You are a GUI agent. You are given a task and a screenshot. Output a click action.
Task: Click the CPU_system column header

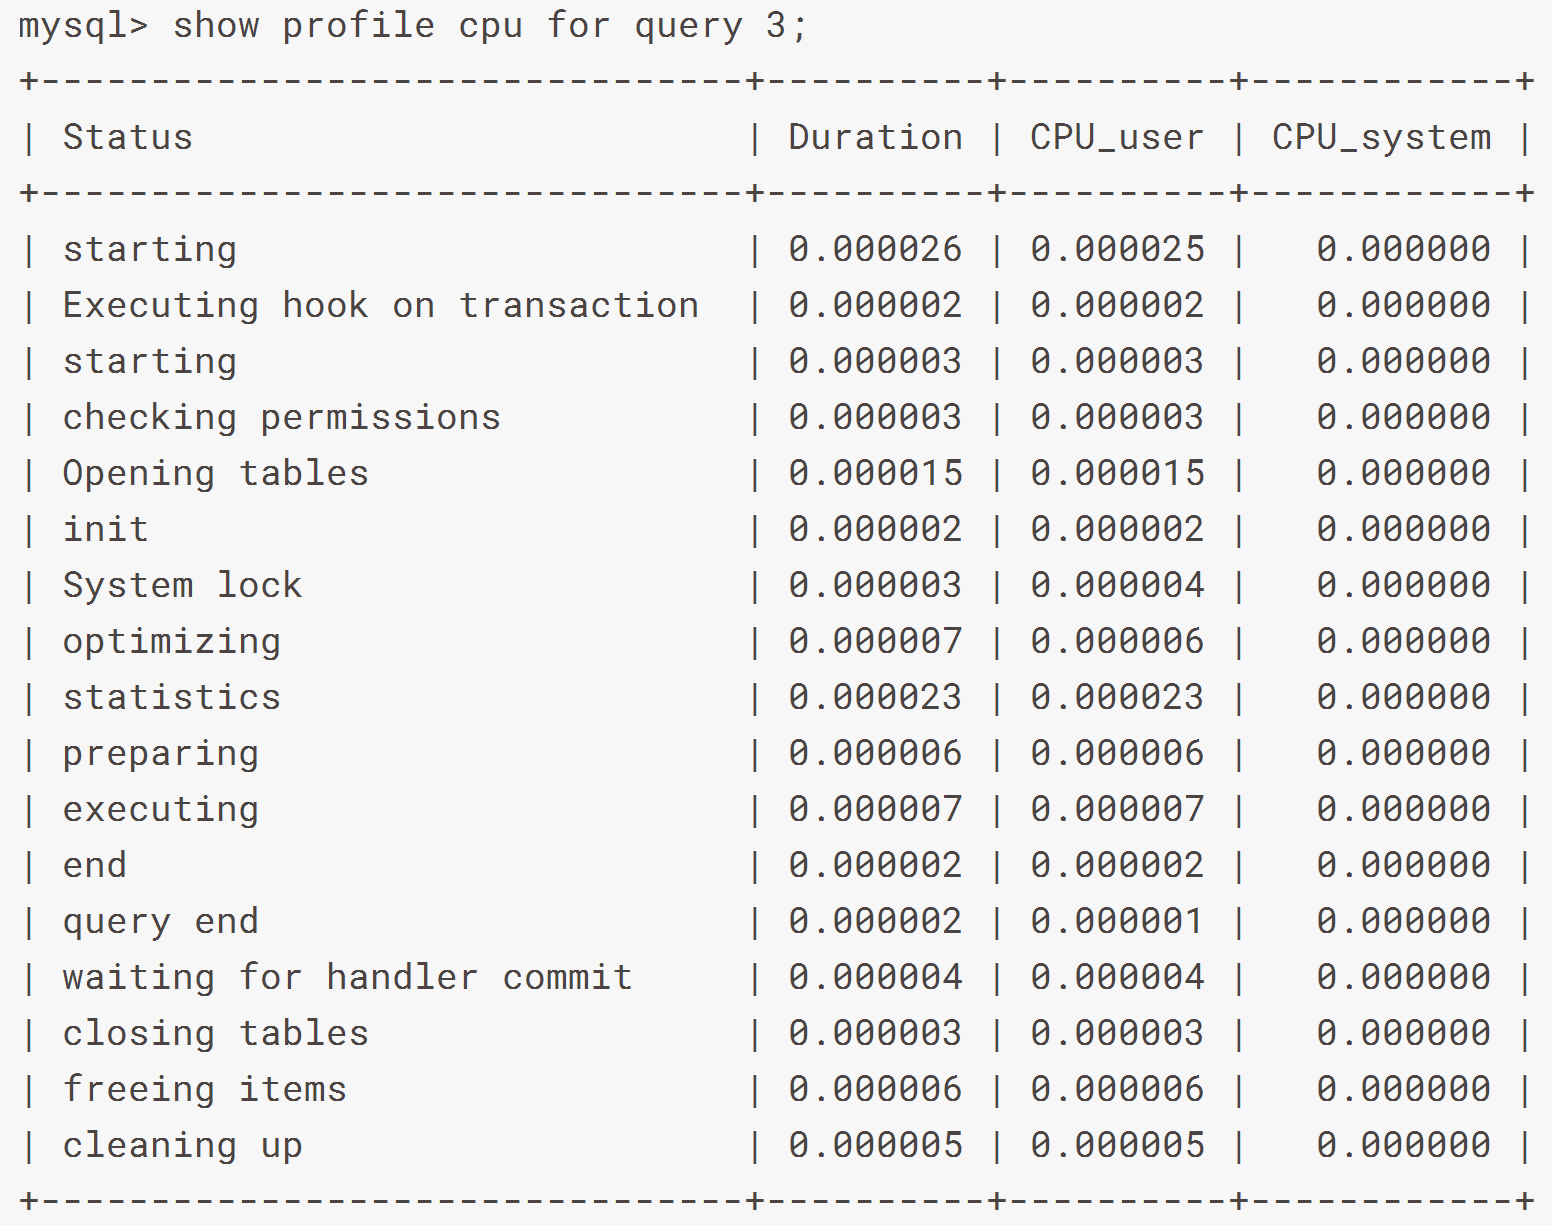click(1381, 137)
